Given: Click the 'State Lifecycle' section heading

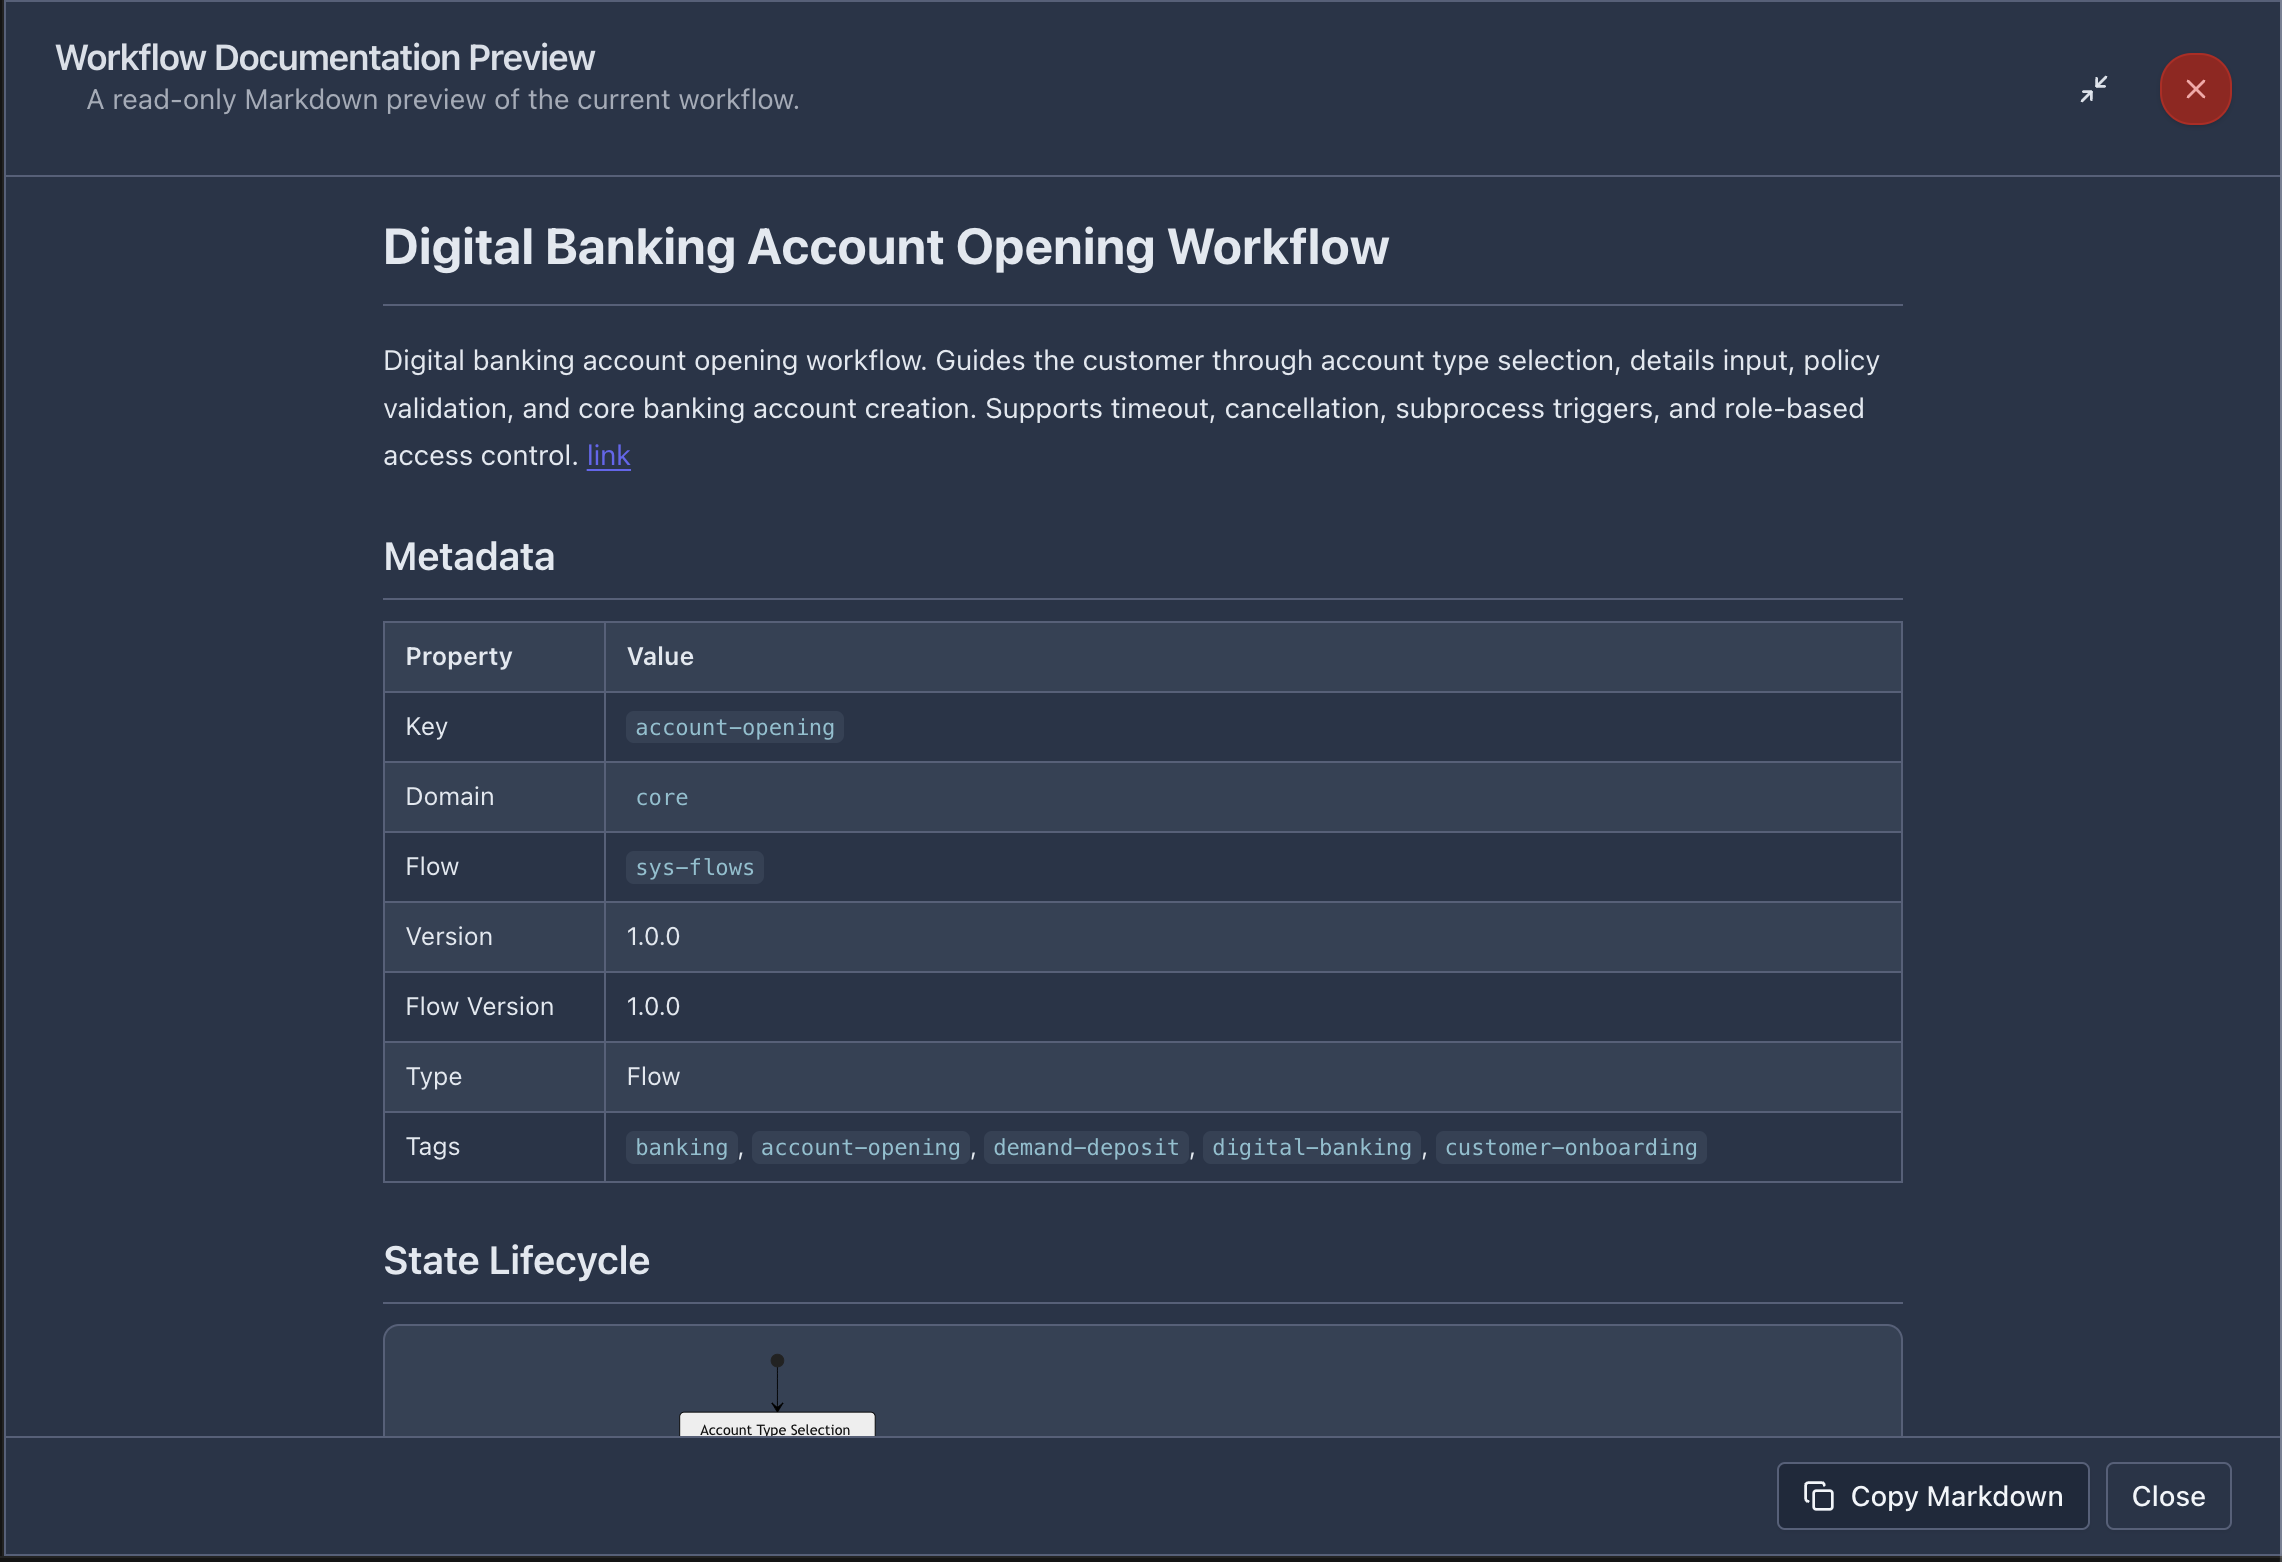Looking at the screenshot, I should point(517,1261).
